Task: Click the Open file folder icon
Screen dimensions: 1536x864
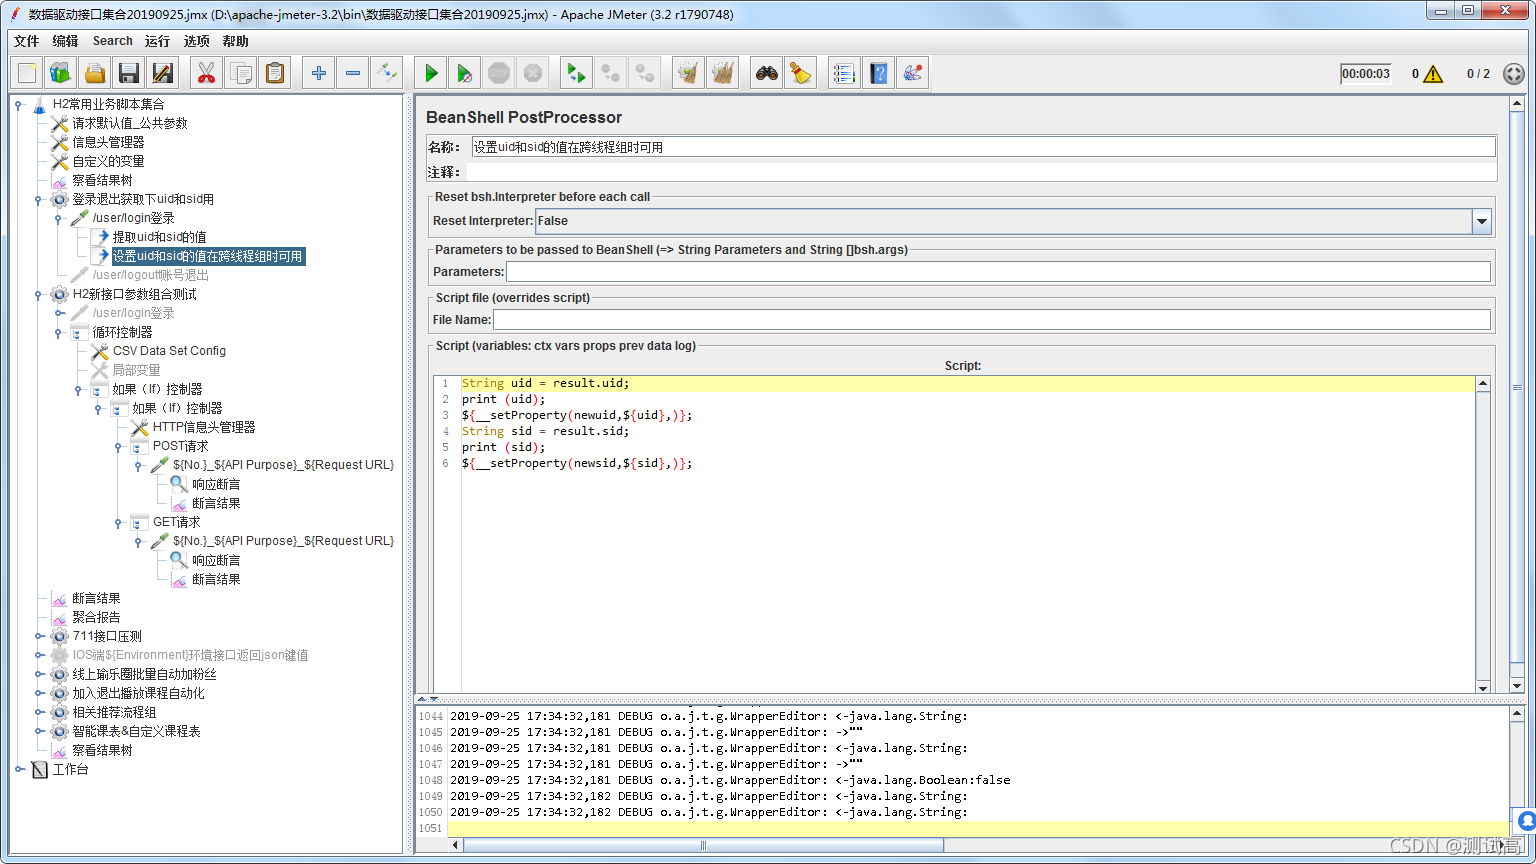Action: tap(95, 73)
